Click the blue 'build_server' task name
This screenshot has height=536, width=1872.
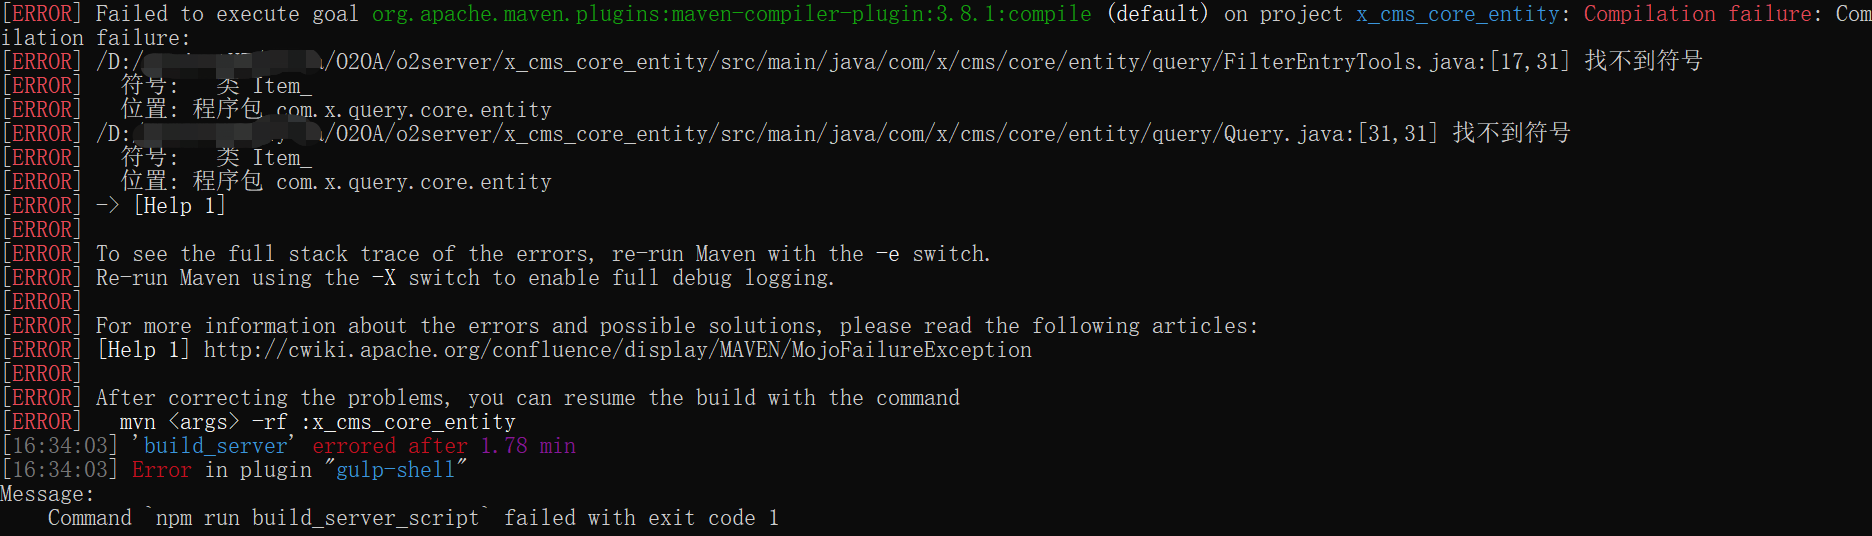point(216,446)
